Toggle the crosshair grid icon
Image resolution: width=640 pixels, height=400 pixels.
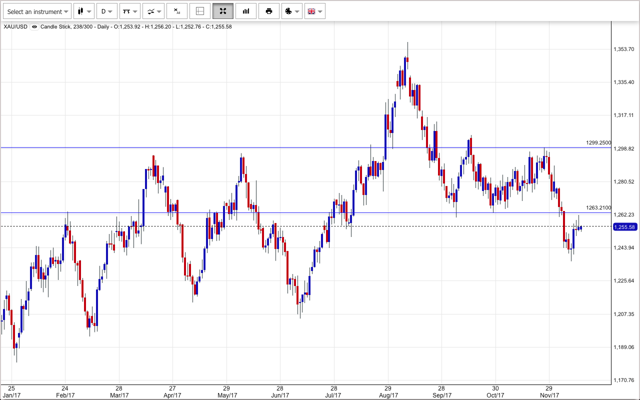(x=200, y=11)
